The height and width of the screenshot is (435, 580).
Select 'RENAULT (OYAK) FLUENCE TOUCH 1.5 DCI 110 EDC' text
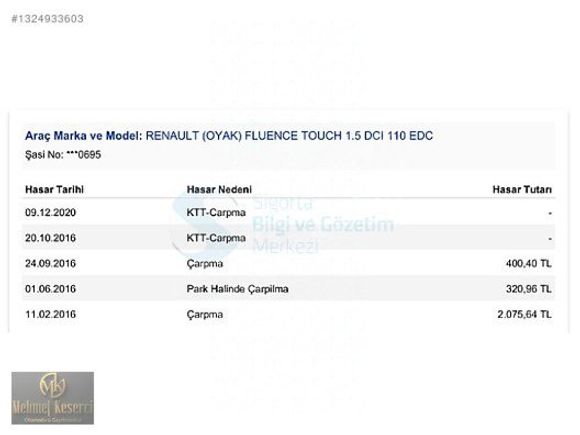click(x=289, y=136)
